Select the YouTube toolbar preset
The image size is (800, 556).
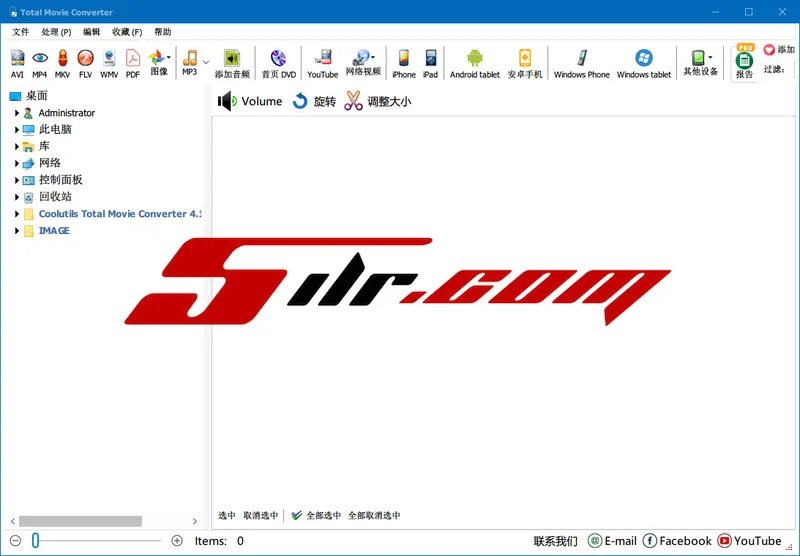322,64
